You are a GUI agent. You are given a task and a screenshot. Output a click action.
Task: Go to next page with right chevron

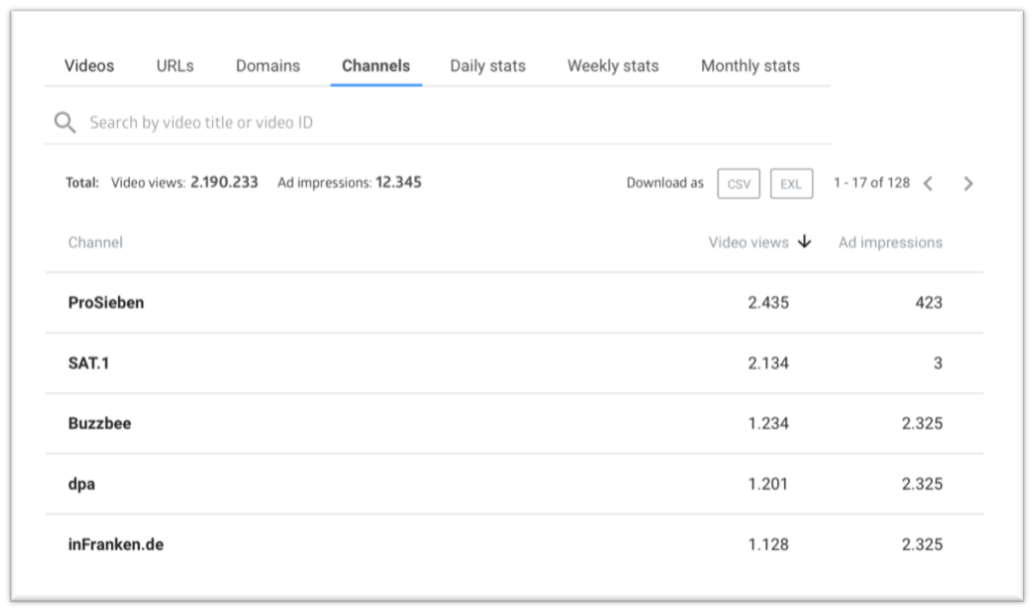[x=968, y=184]
